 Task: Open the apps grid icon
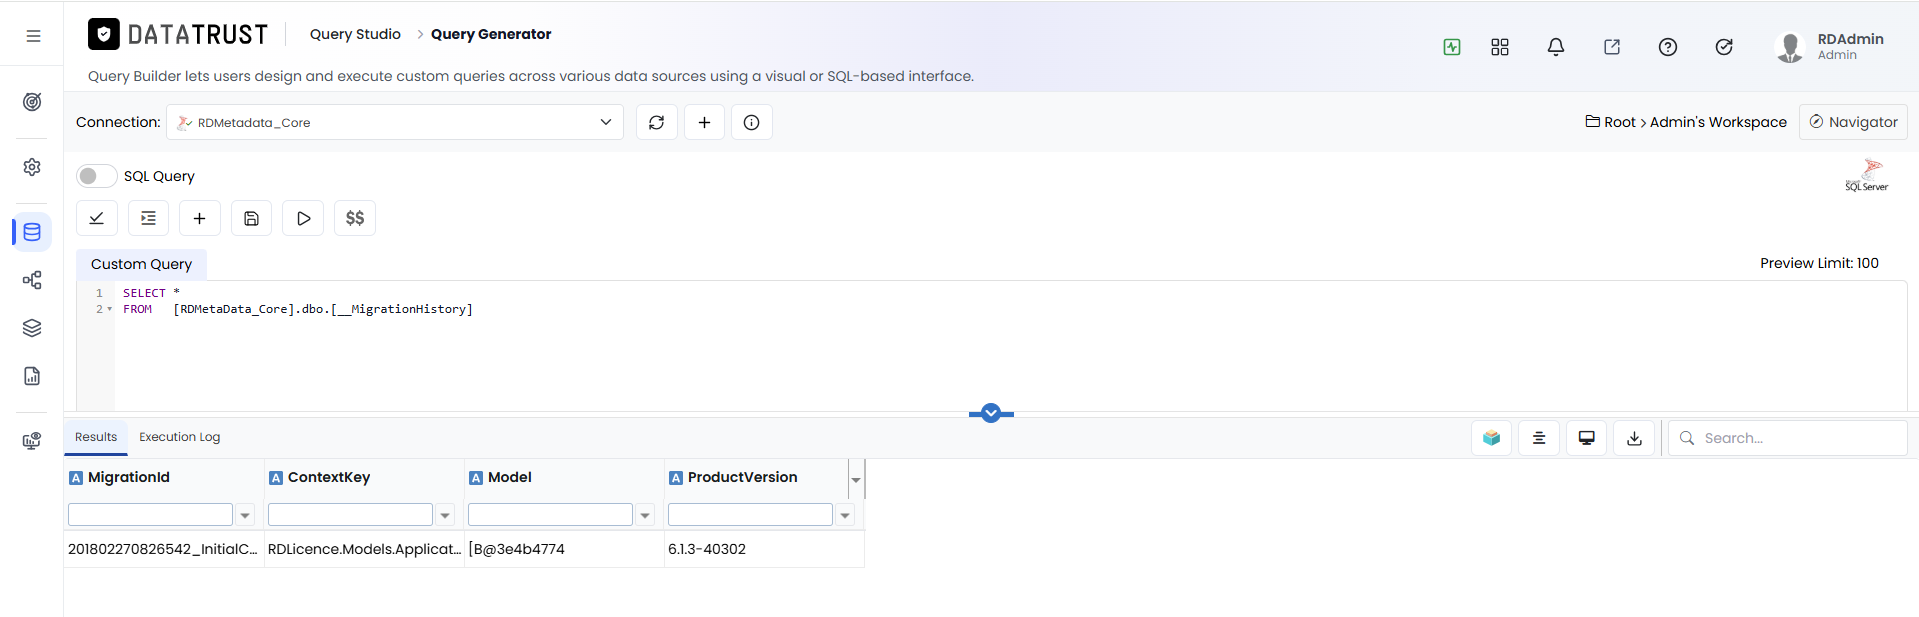[x=1500, y=47]
